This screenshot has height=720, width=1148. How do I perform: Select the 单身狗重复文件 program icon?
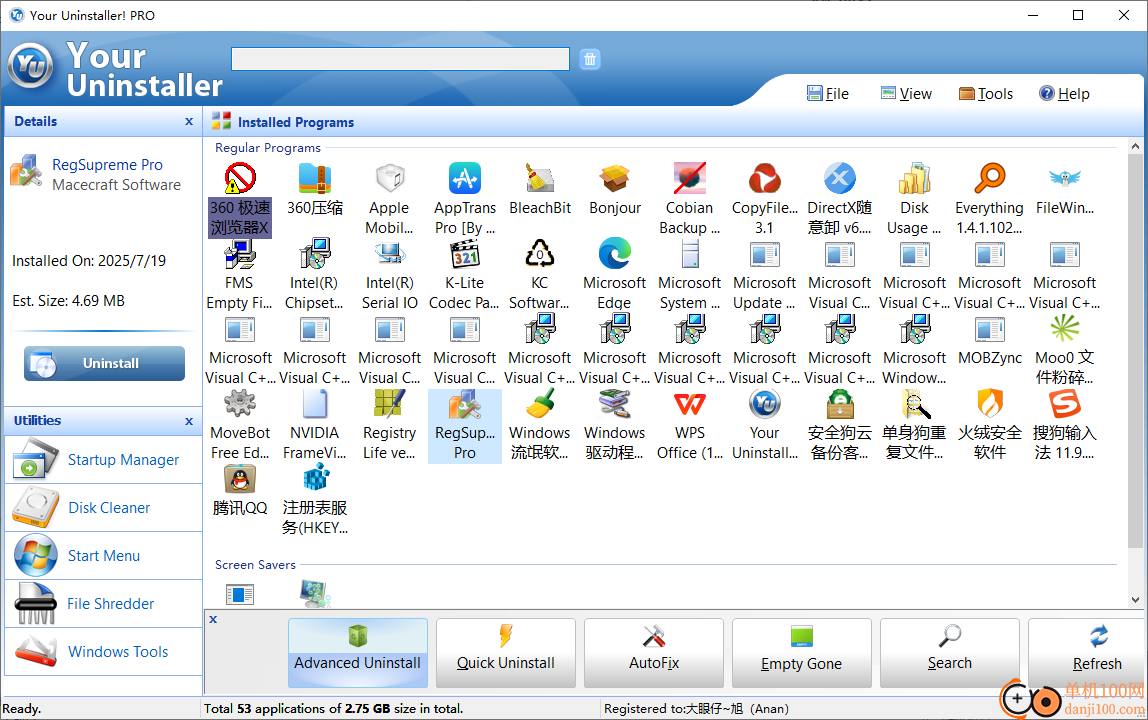pos(914,404)
